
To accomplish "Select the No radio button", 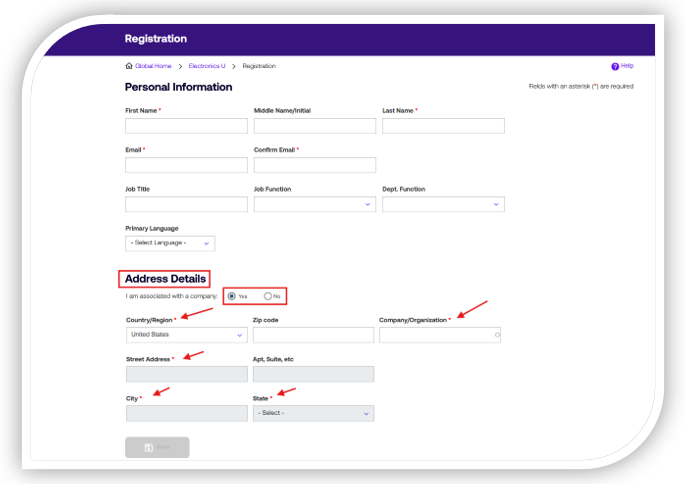I will pyautogui.click(x=268, y=296).
